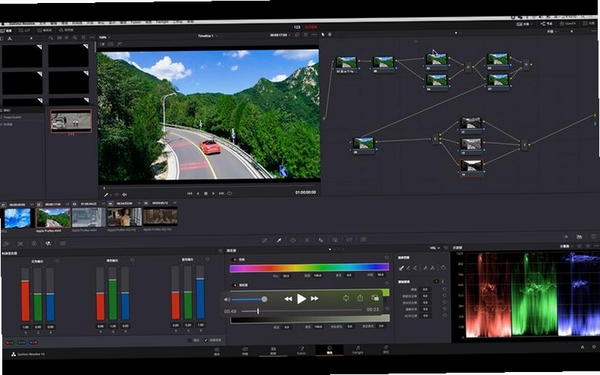Image resolution: width=600 pixels, height=375 pixels.
Task: Select the fifth brown clip thumbnail
Action: (x=160, y=217)
